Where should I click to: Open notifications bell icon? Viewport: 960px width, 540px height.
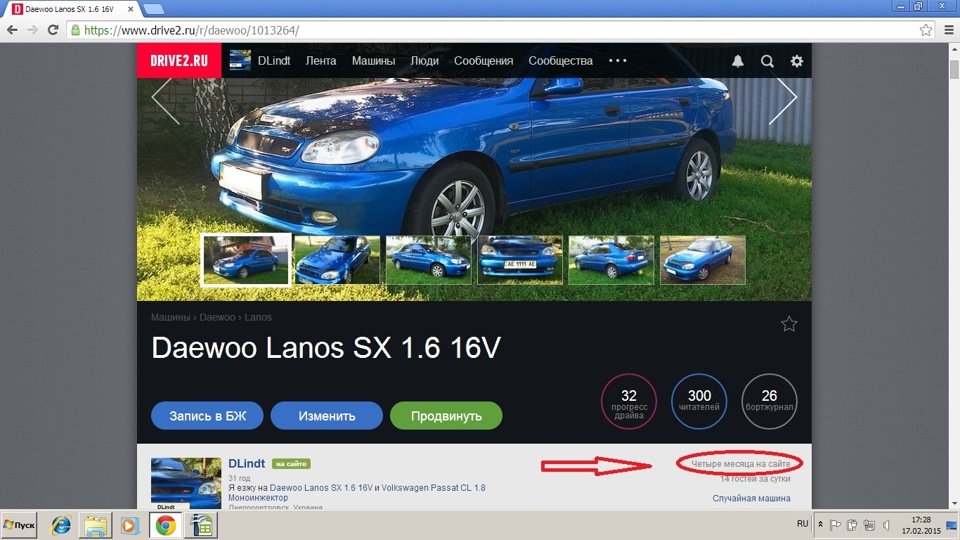click(738, 61)
